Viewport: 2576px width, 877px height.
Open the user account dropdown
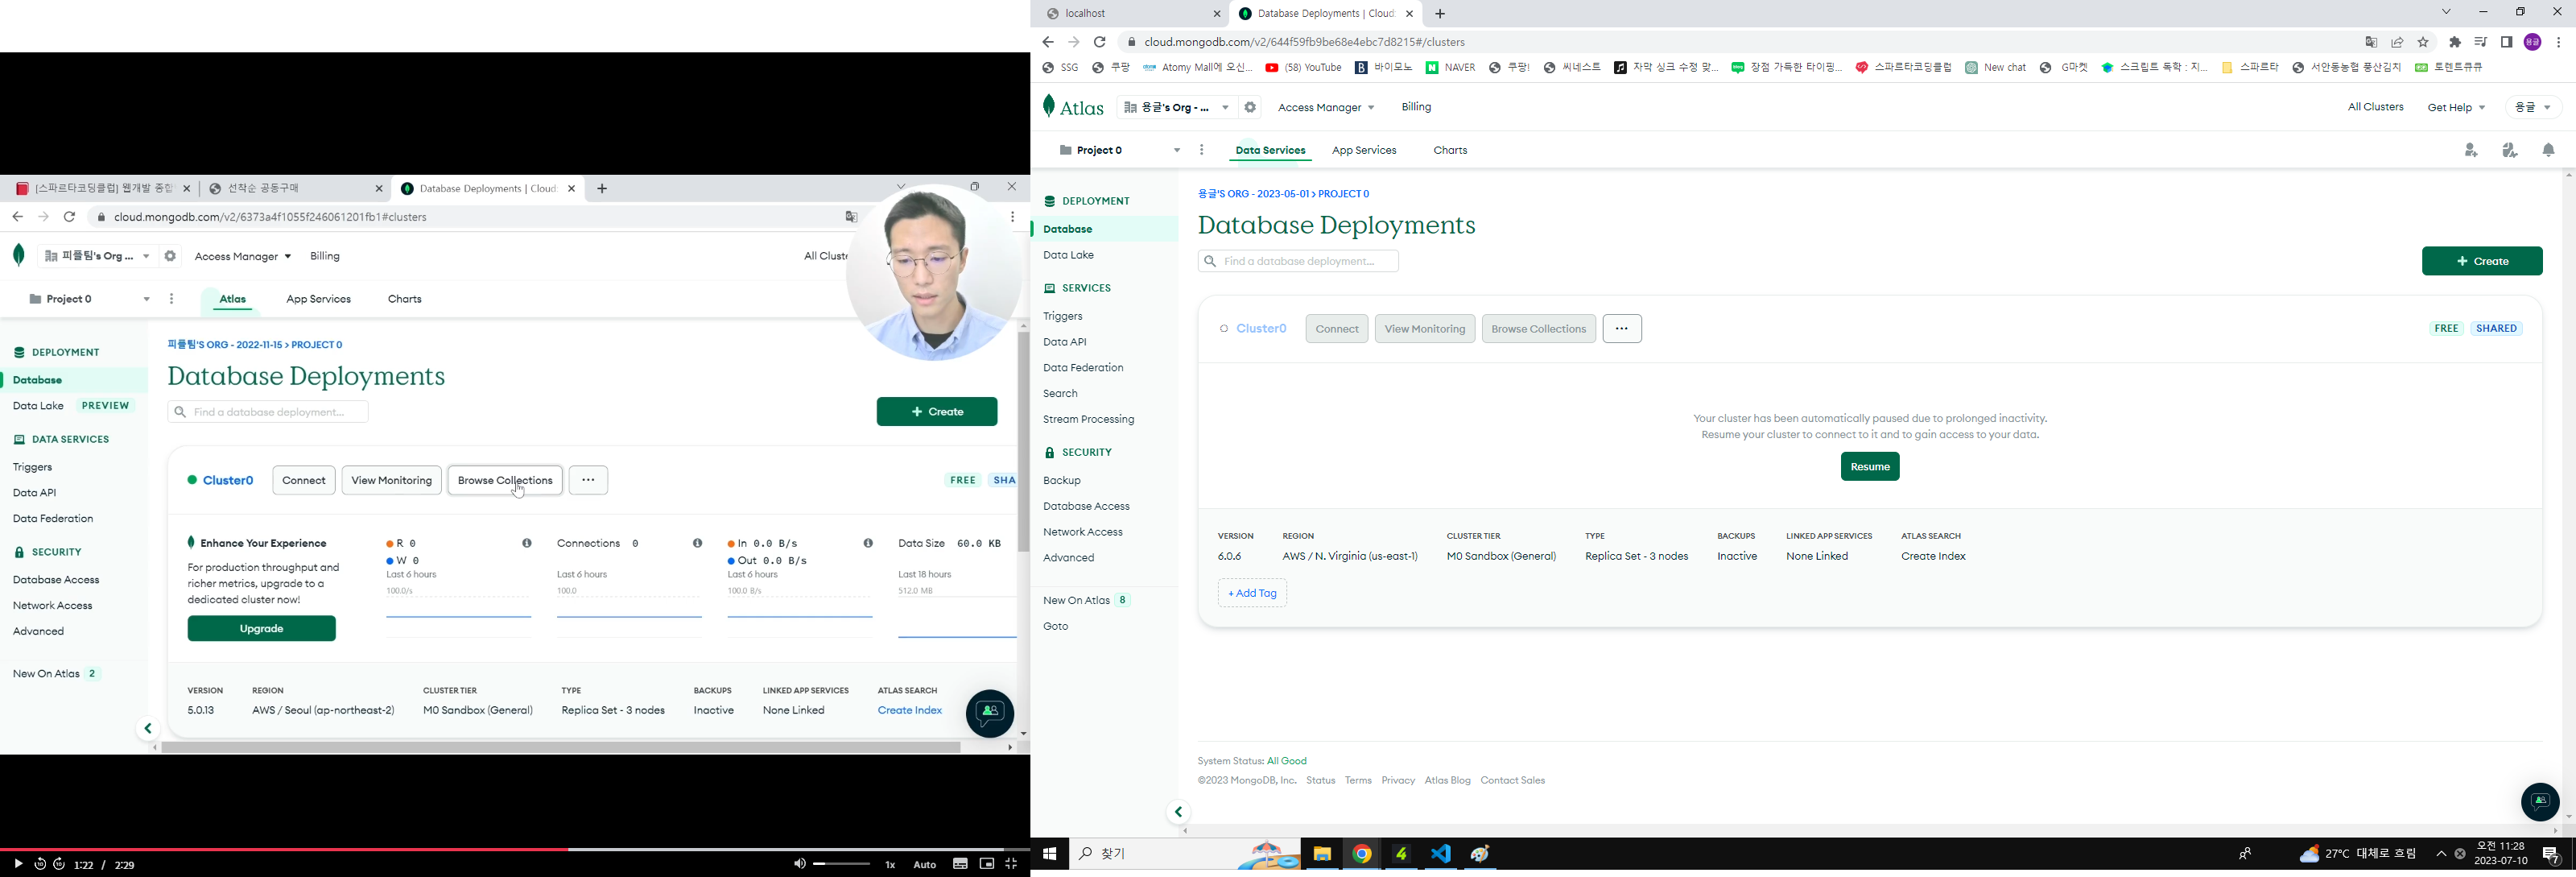[x=2533, y=108]
